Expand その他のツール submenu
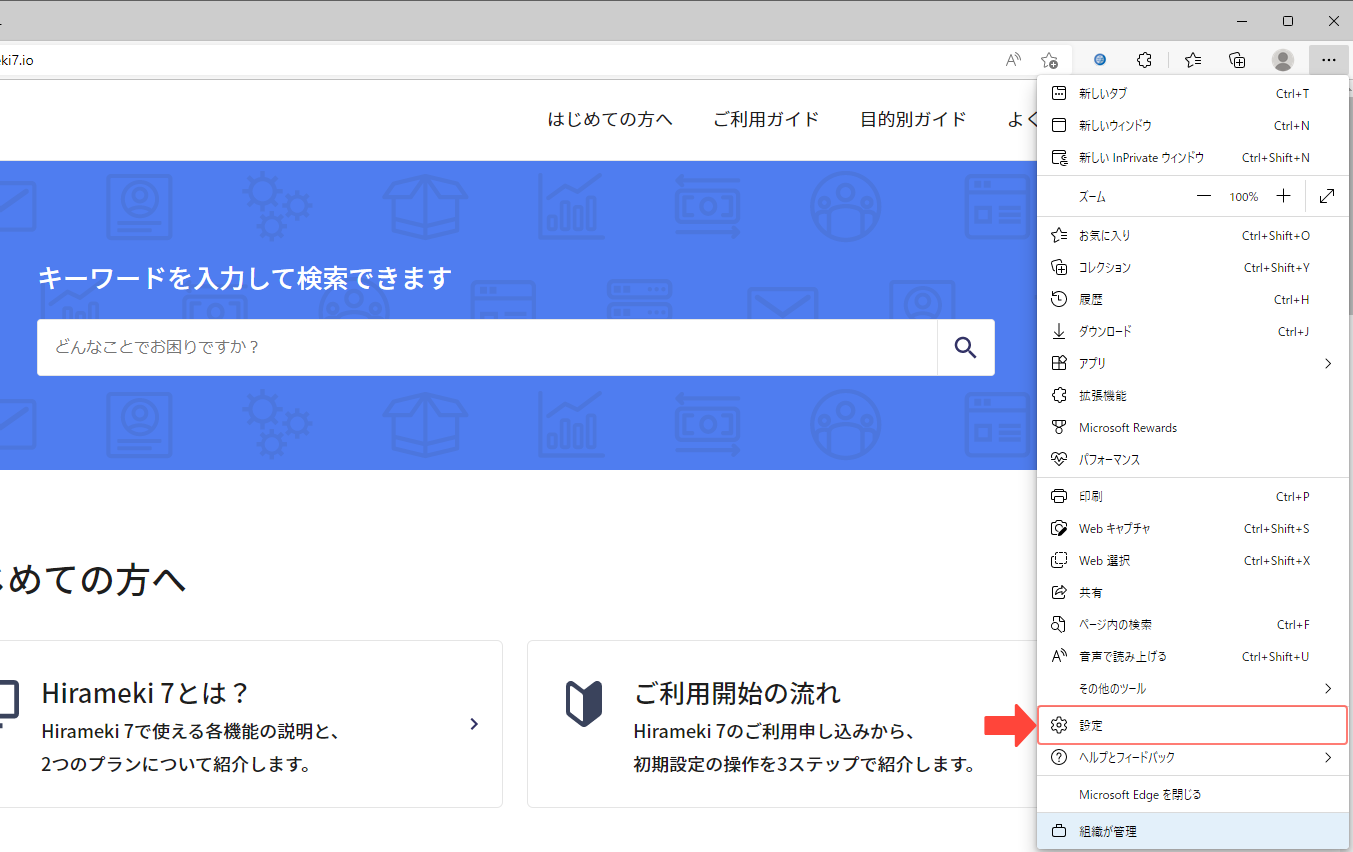The width and height of the screenshot is (1353, 852). [1193, 689]
